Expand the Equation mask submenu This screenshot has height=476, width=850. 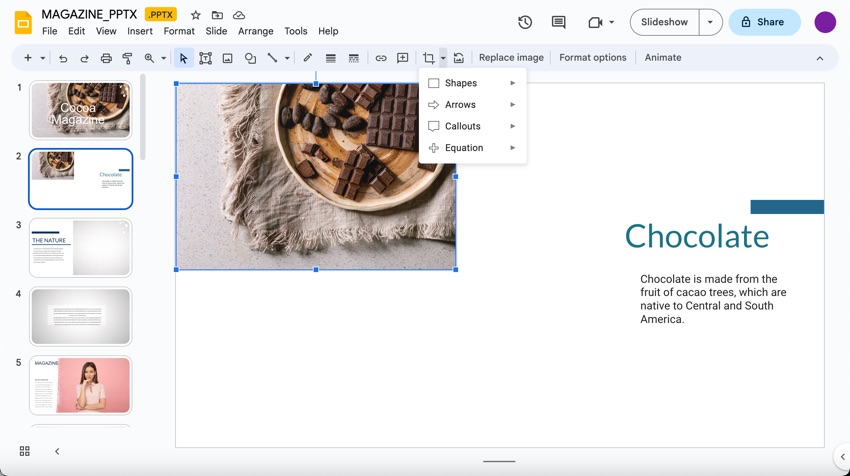click(472, 147)
